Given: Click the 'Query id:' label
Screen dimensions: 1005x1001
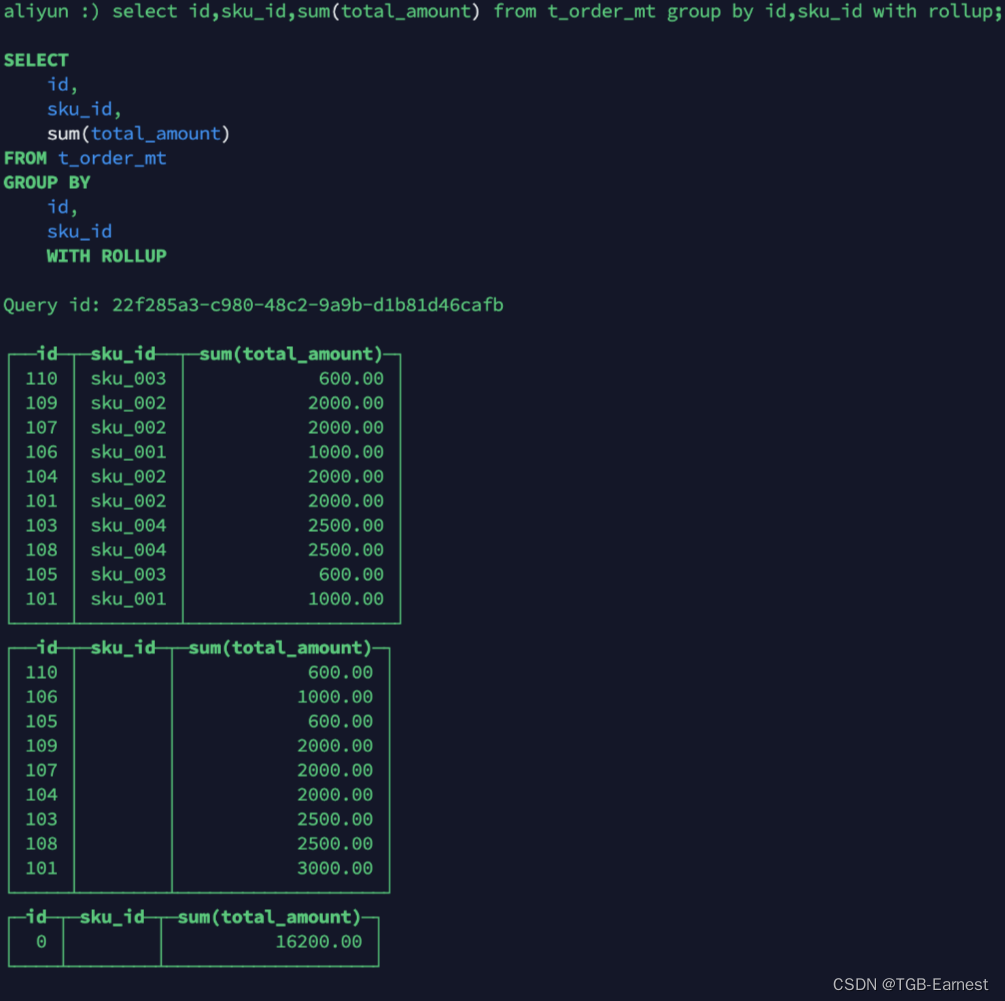Looking at the screenshot, I should pyautogui.click(x=52, y=305).
